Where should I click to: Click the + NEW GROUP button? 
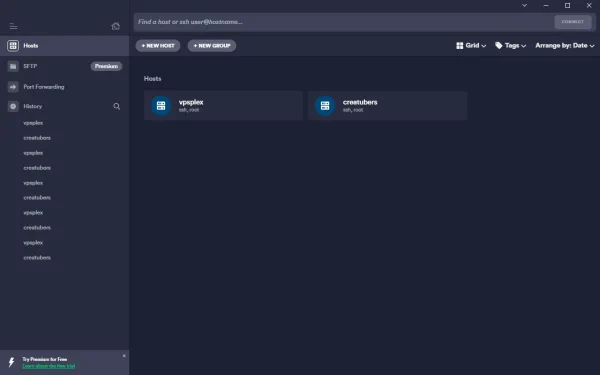[212, 46]
